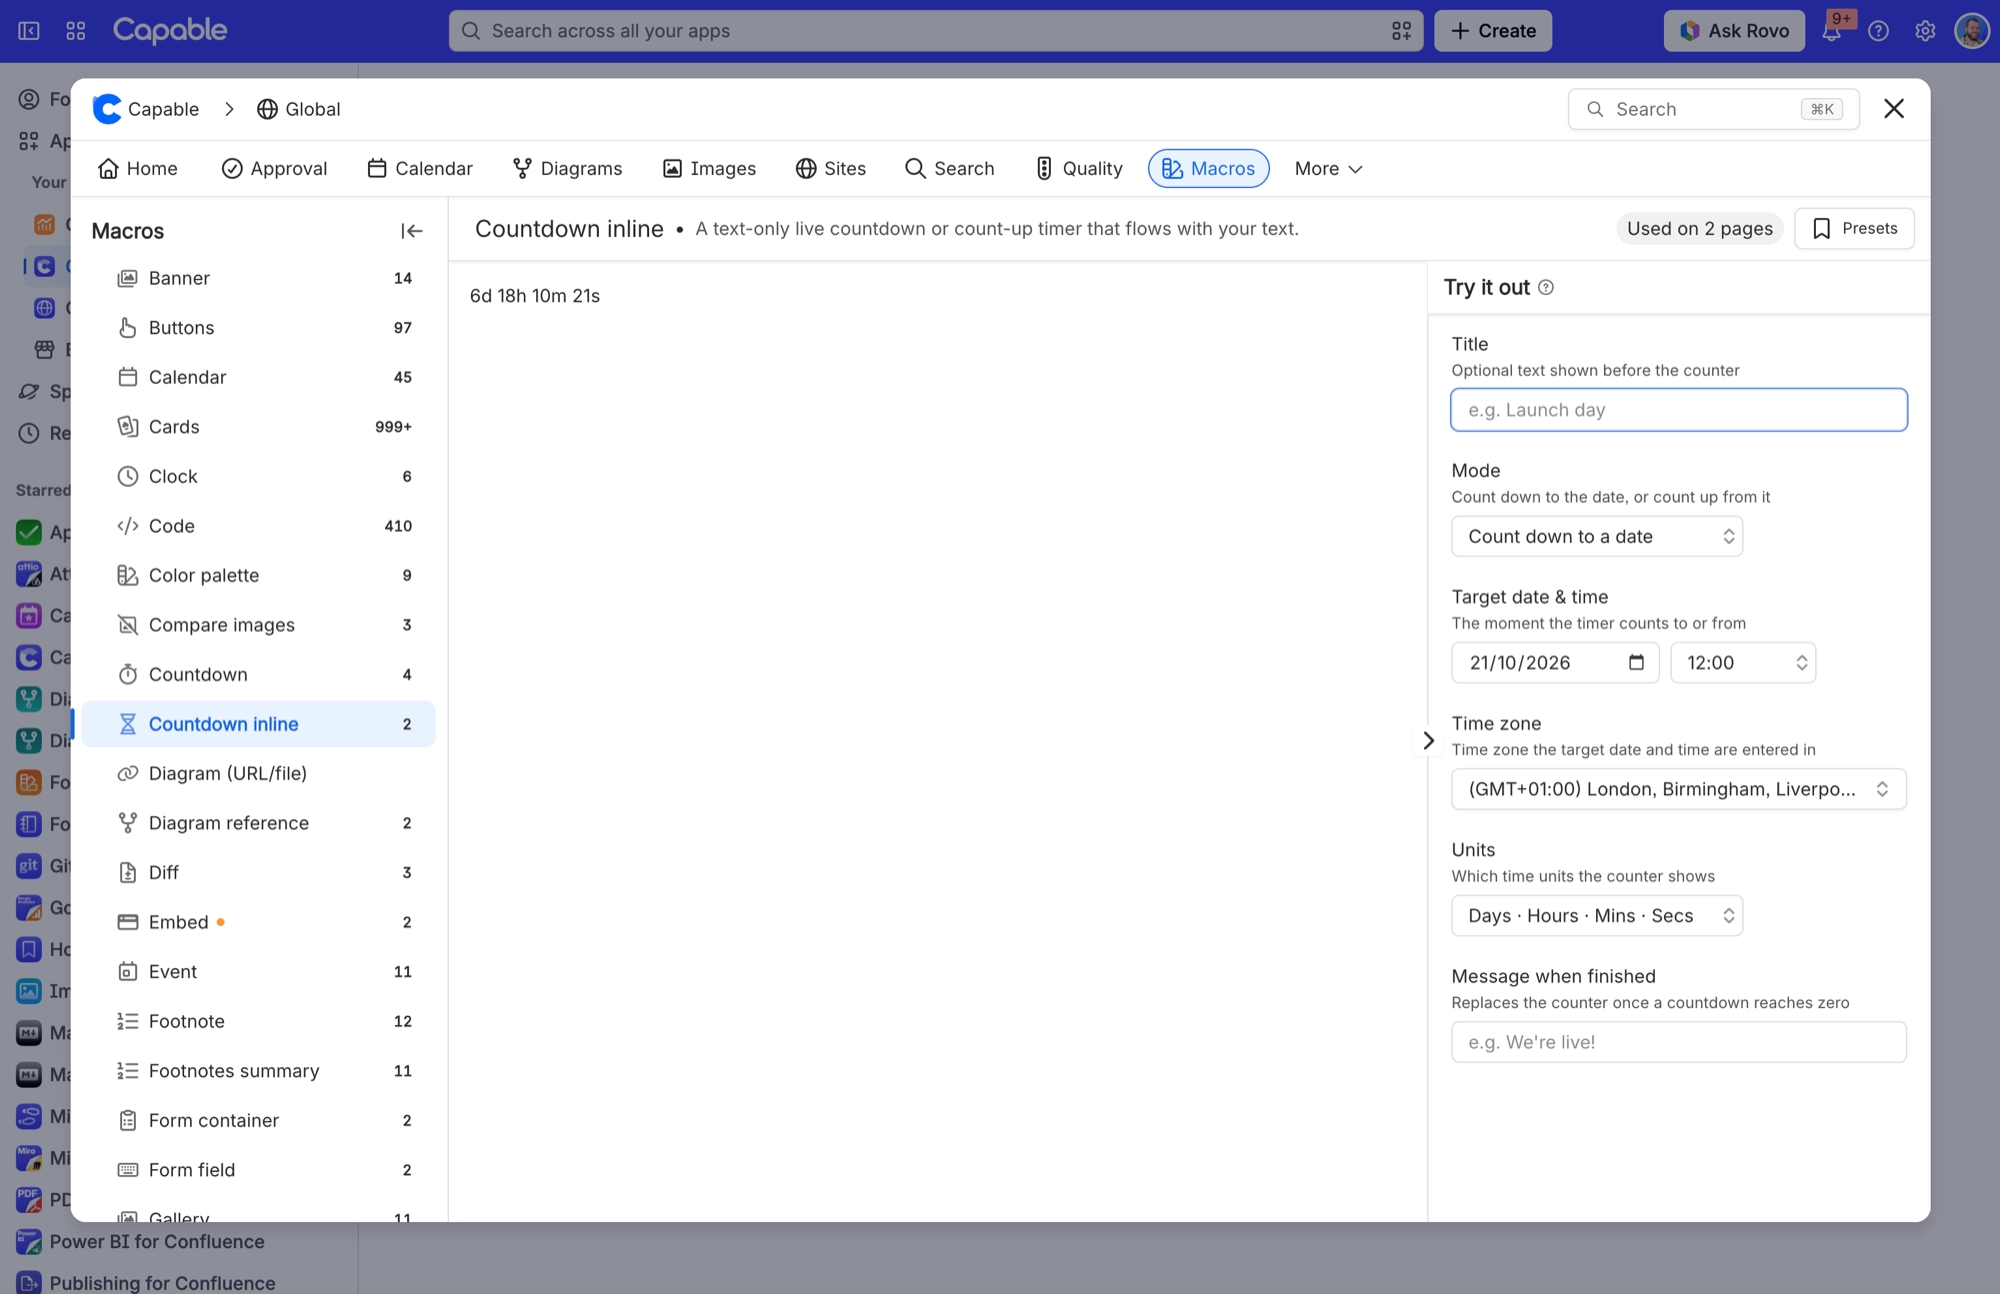Click the Title input field
The image size is (2000, 1294).
coord(1679,410)
